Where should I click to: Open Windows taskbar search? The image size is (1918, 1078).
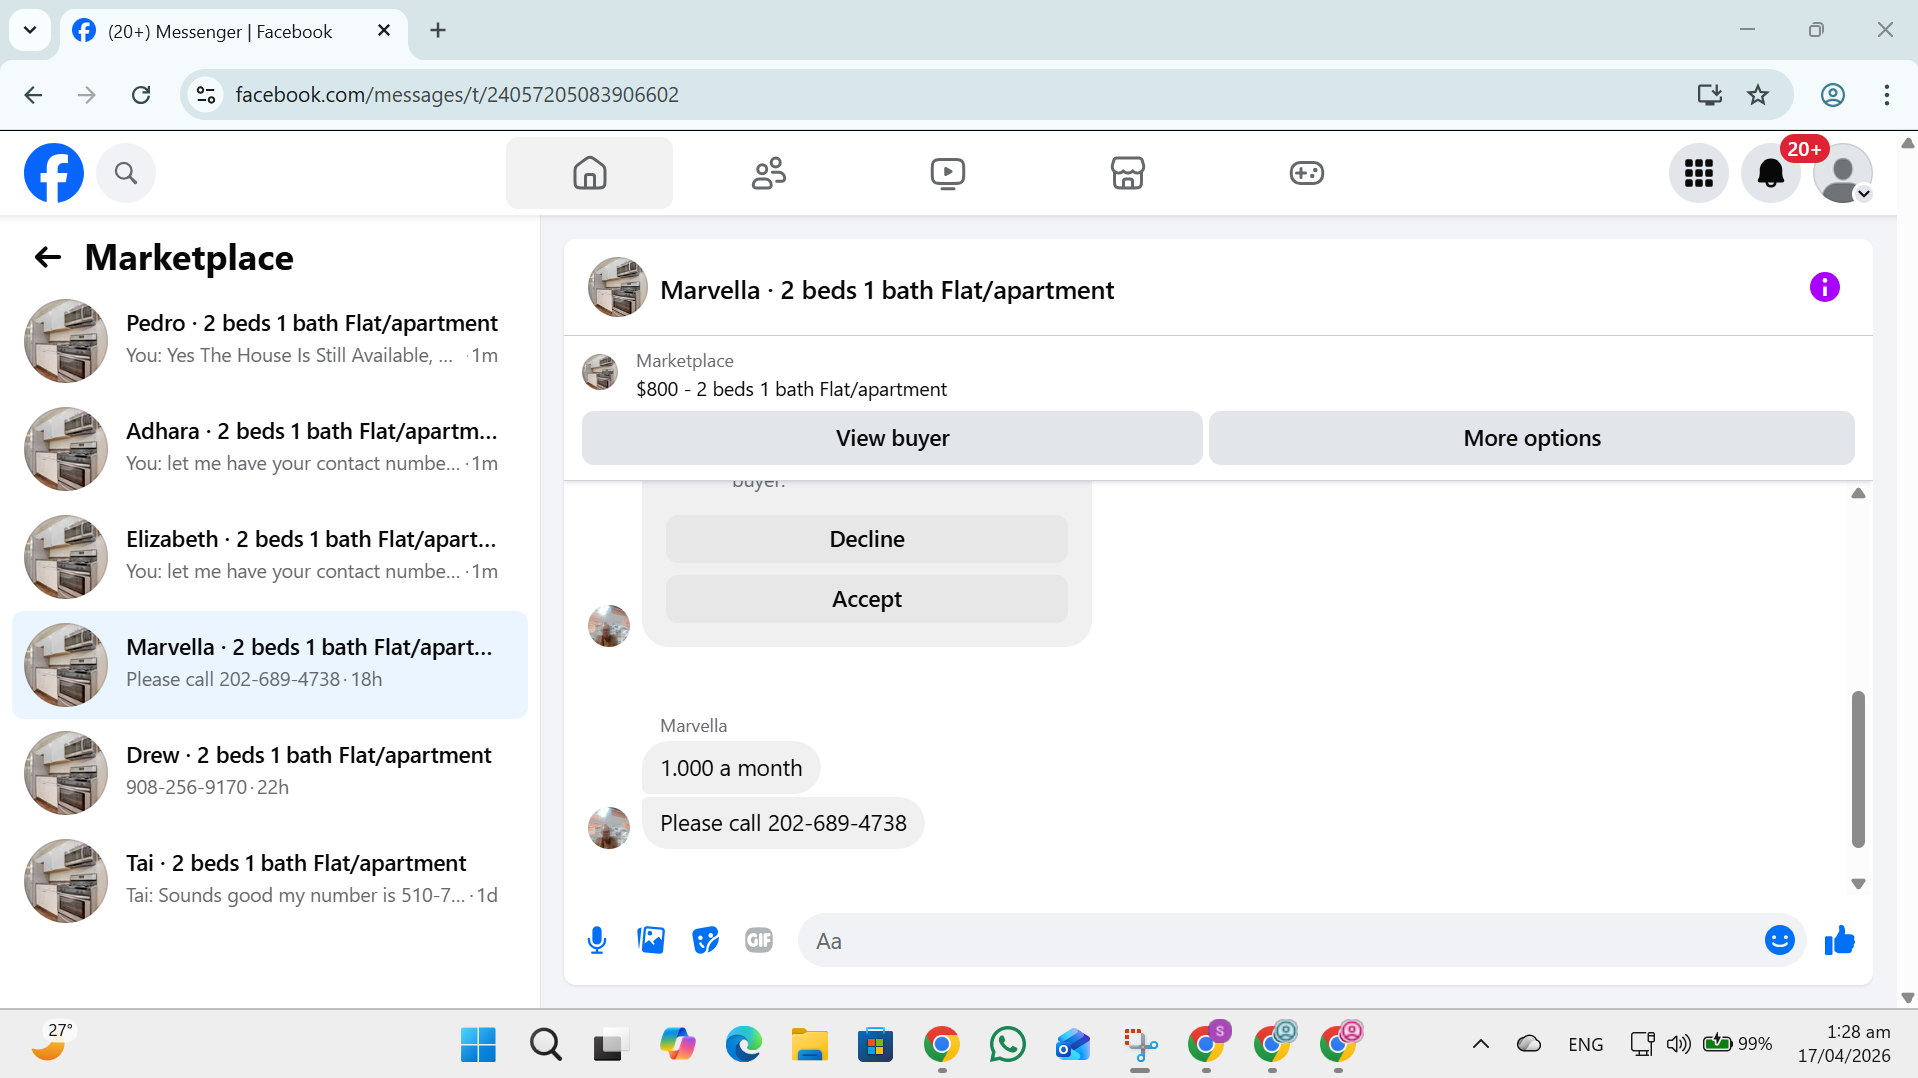coord(545,1044)
